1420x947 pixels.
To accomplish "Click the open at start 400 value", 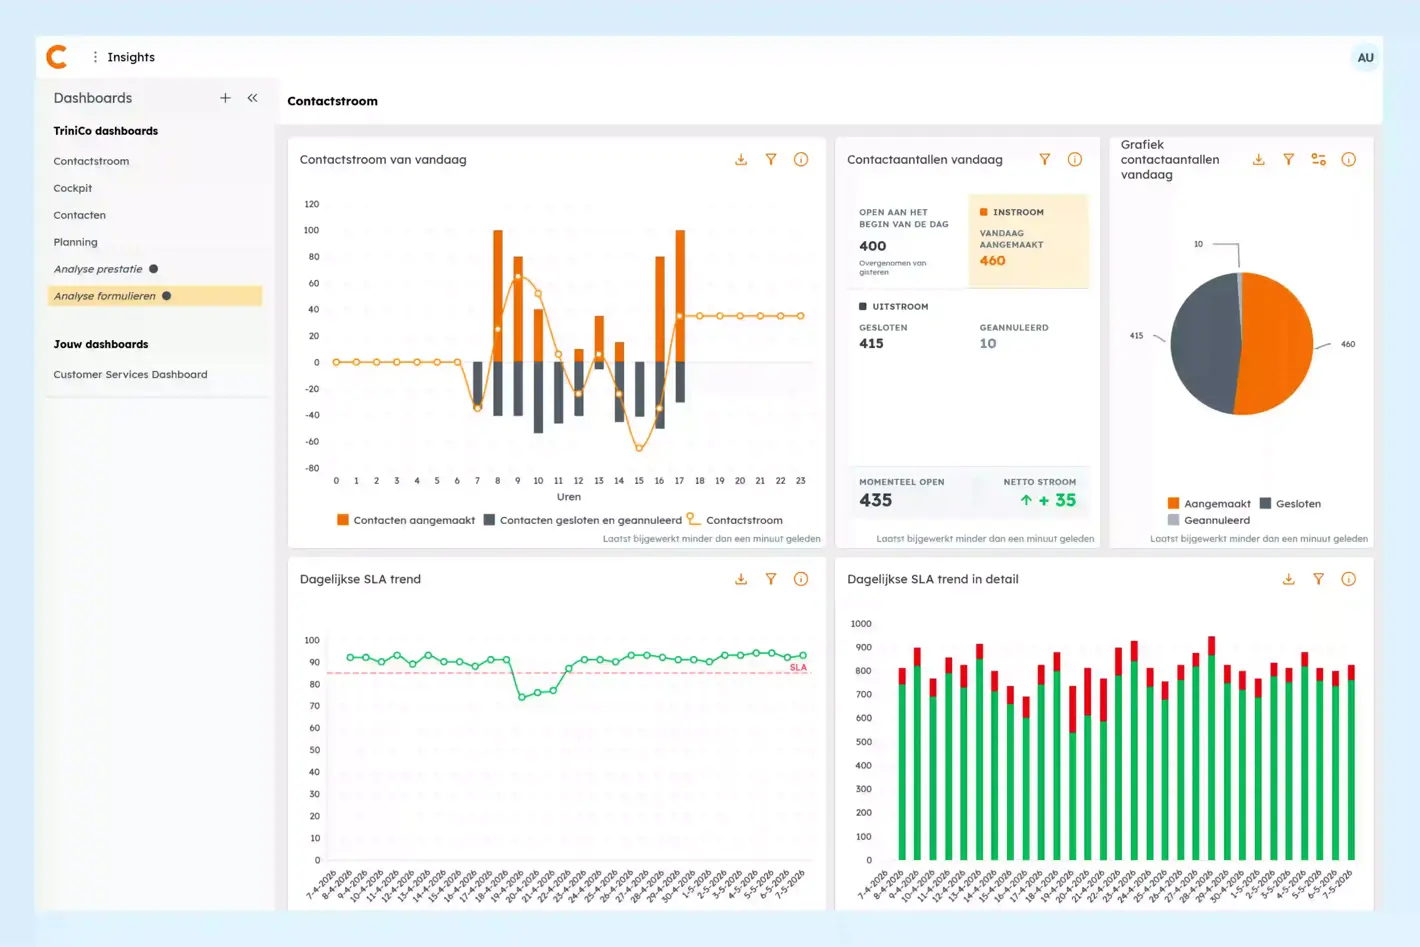I will 872,246.
